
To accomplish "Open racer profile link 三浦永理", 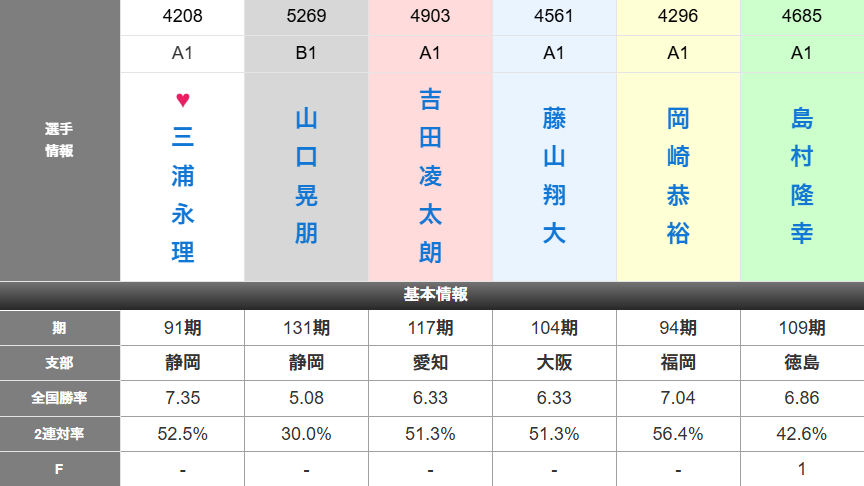I will coord(182,195).
